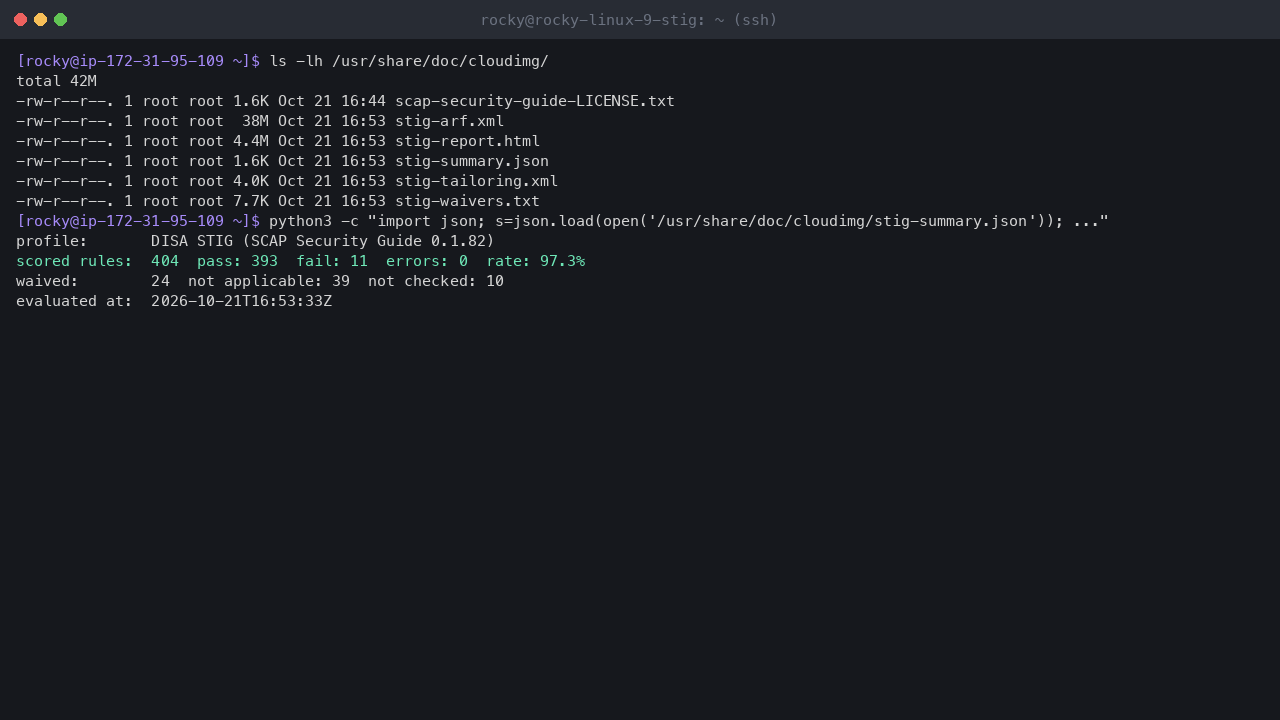Click the 7.7K file size value
Viewport: 1280px width, 720px height.
[251, 201]
